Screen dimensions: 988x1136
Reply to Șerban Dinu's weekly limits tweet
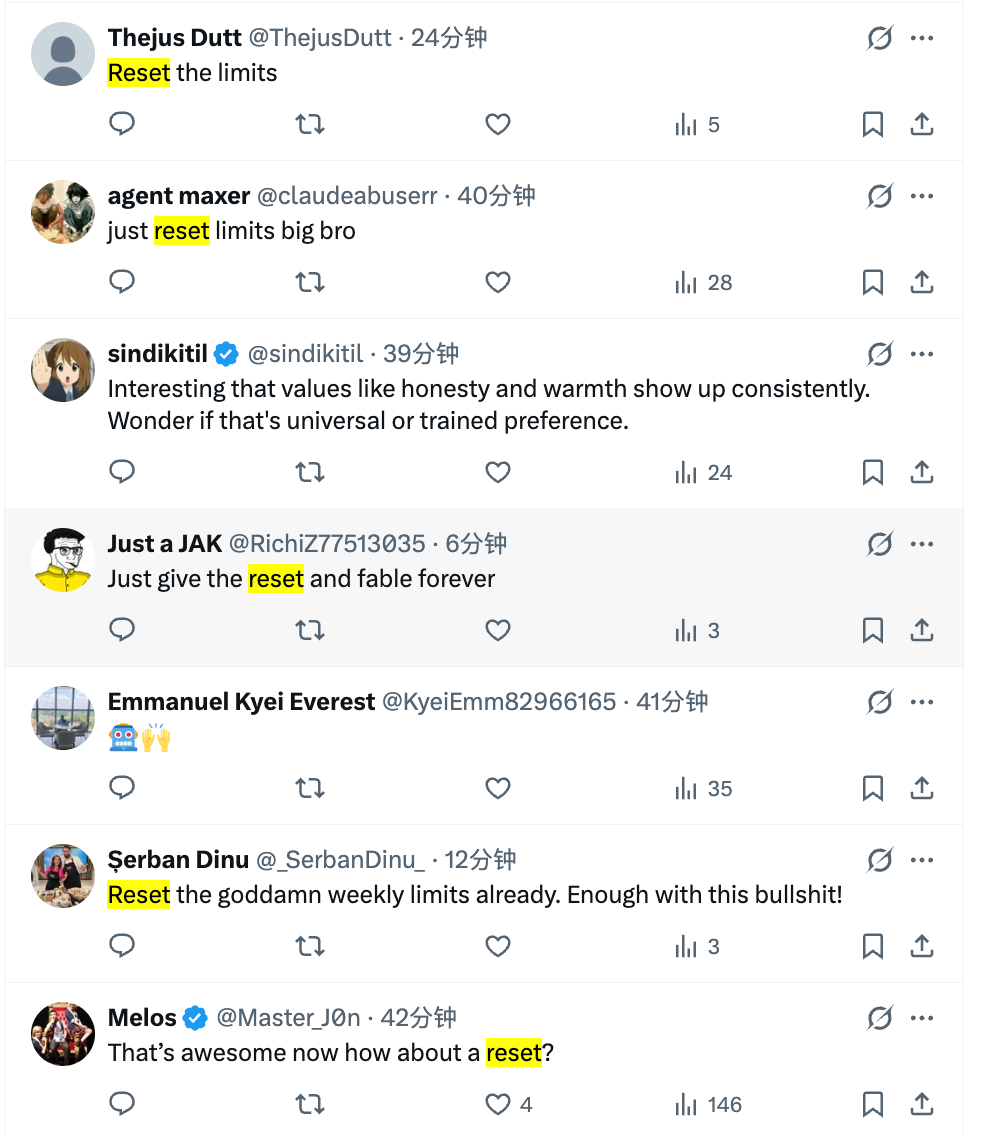tap(122, 946)
